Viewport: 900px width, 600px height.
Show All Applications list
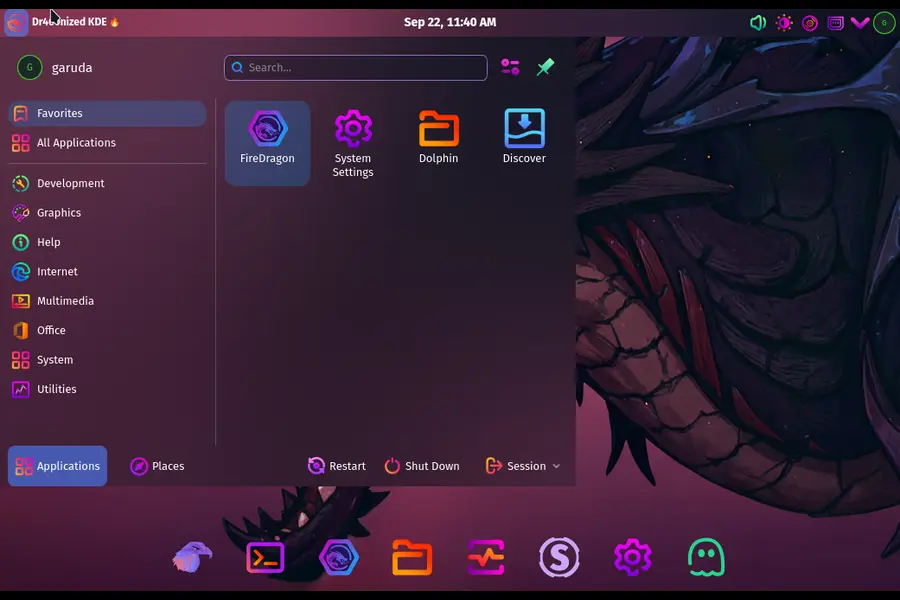[x=107, y=142]
